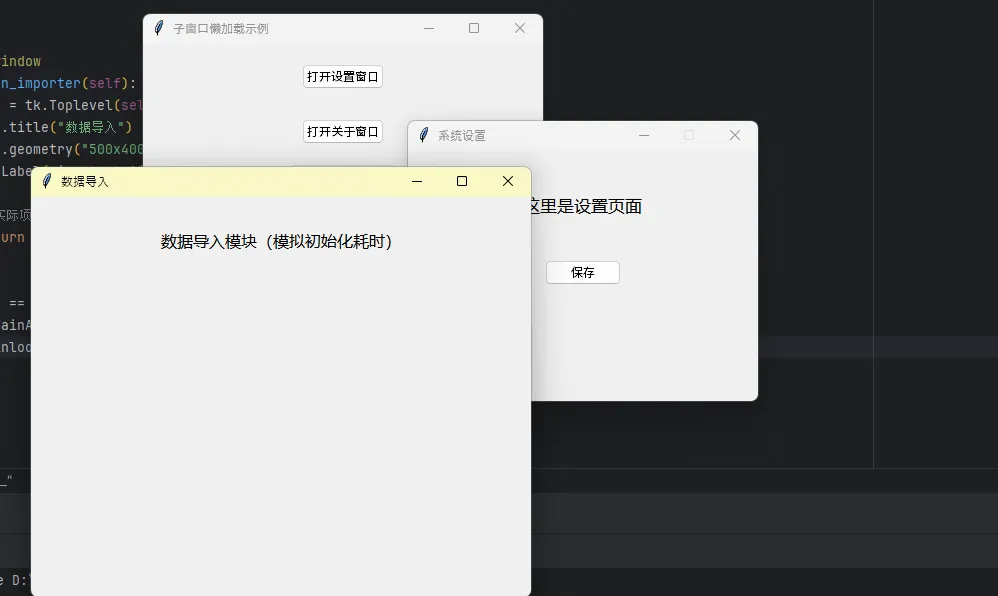
Task: Minimize the 子窗口懒加载示例 main window
Action: pos(429,28)
